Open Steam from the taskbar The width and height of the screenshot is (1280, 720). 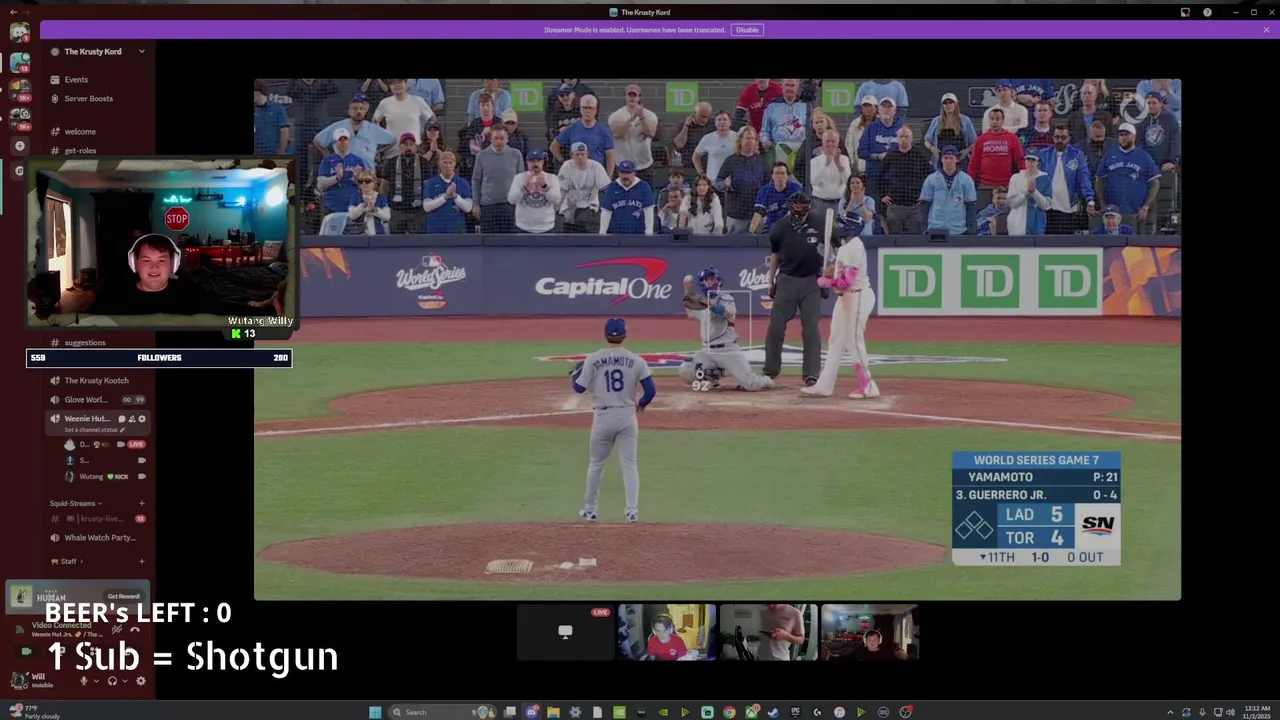point(772,712)
